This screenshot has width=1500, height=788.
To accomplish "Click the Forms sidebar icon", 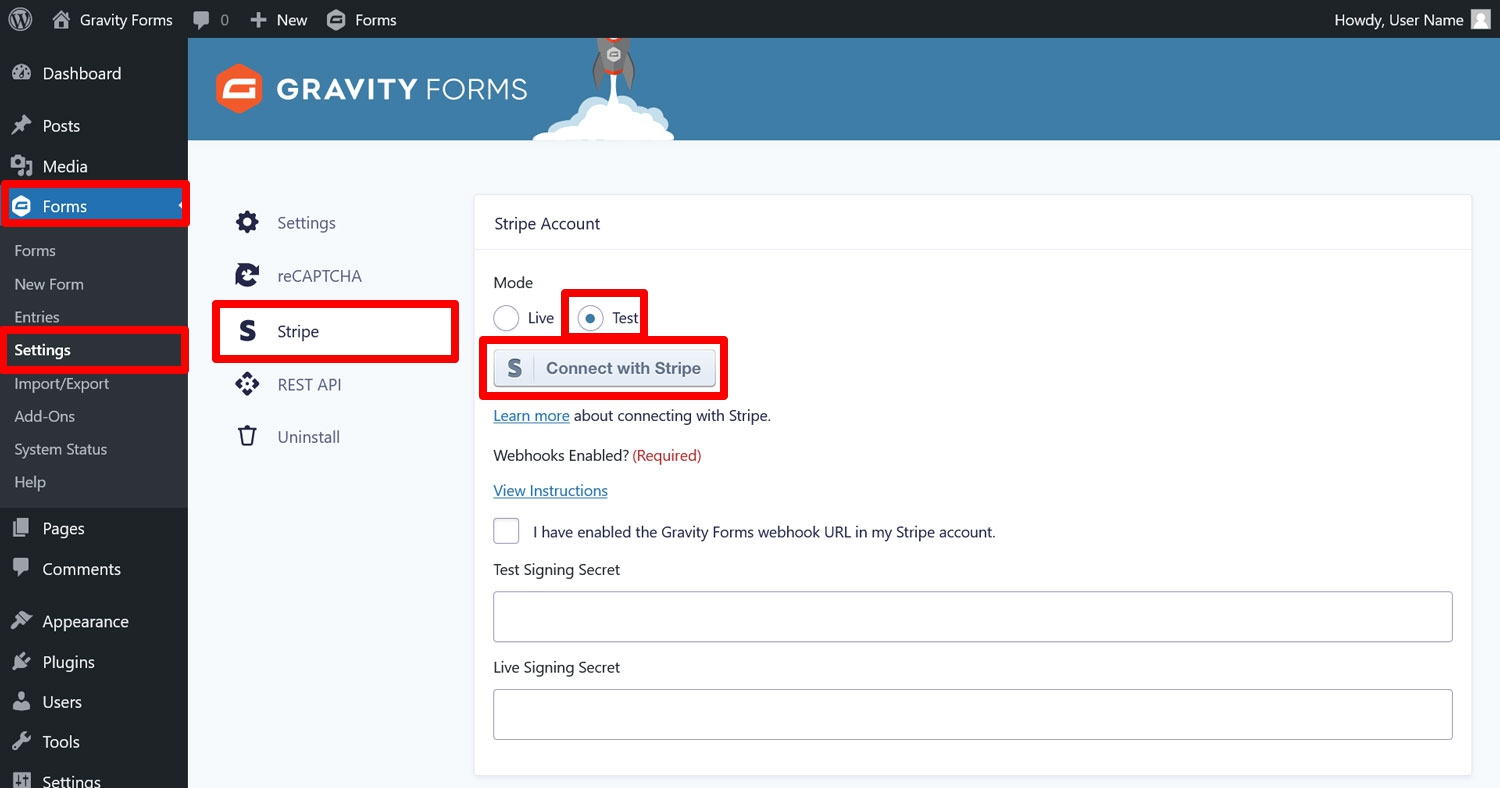I will pos(21,206).
